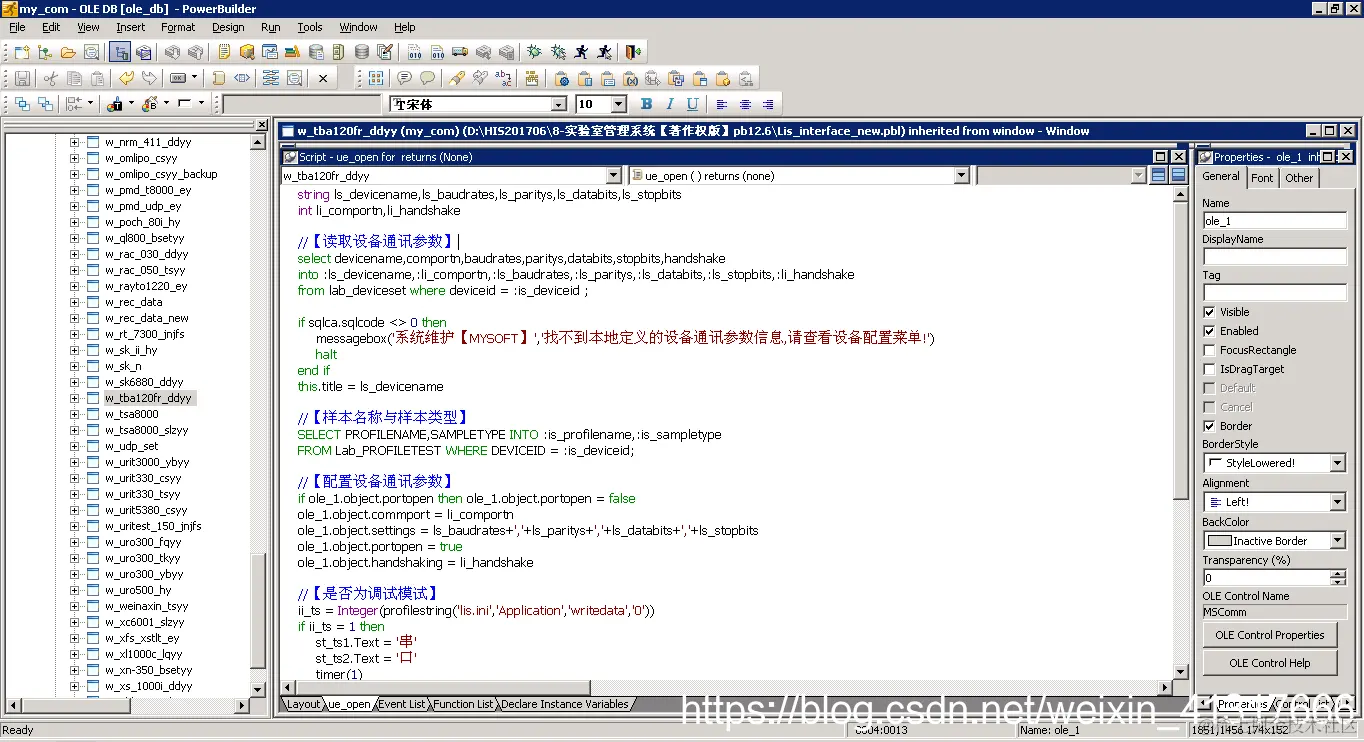Viewport: 1364px width, 742px height.
Task: Open the Insert menu
Action: tap(130, 27)
